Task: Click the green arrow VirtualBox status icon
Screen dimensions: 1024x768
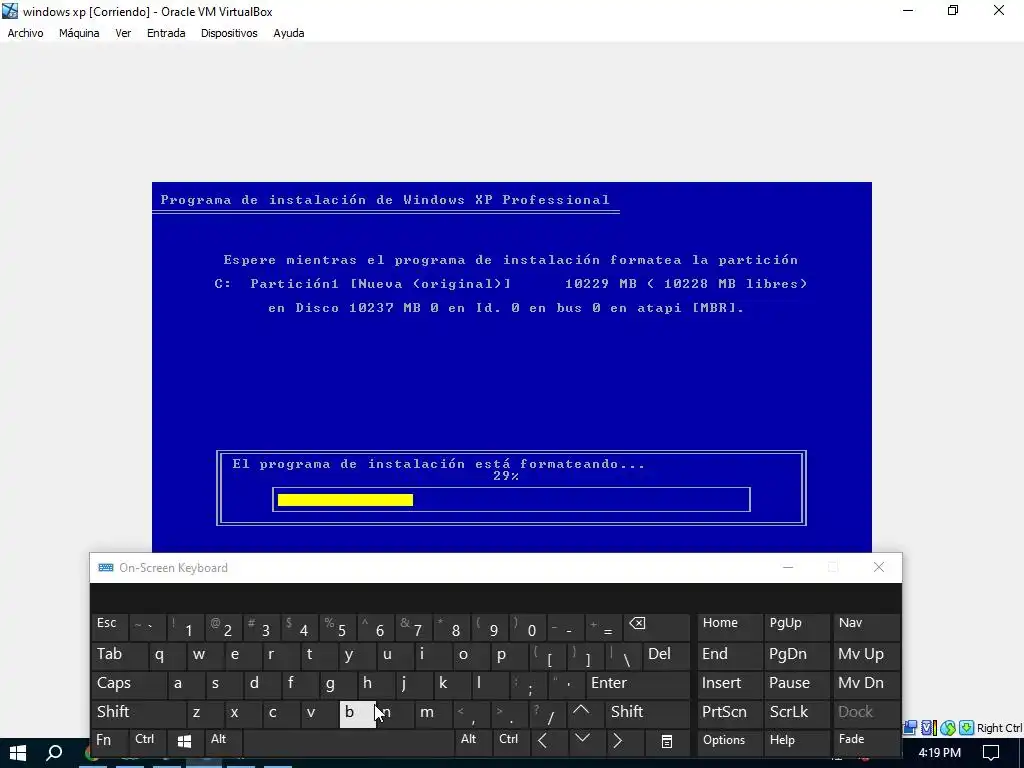Action: click(967, 728)
